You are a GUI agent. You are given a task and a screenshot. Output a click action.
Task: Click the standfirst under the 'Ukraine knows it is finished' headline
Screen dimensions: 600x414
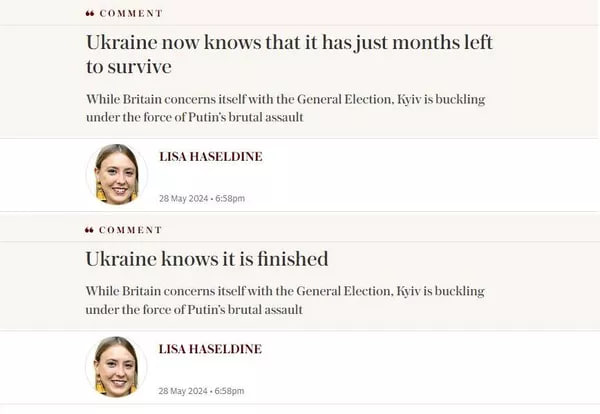point(285,300)
